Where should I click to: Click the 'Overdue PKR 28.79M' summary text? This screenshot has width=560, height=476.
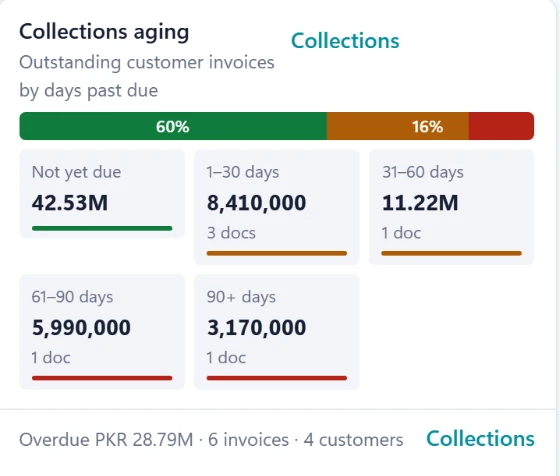click(x=106, y=440)
